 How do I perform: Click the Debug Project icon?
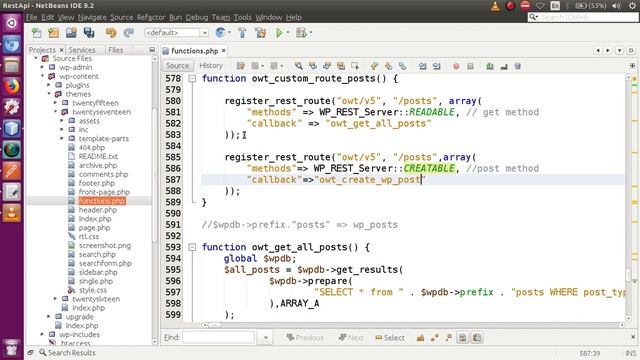tap(301, 33)
